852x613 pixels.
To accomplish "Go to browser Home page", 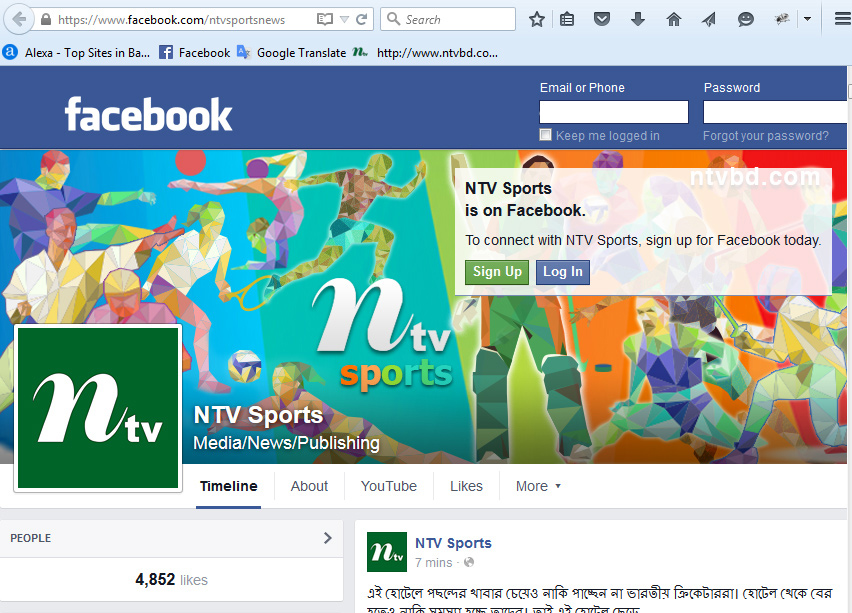I will click(x=674, y=20).
